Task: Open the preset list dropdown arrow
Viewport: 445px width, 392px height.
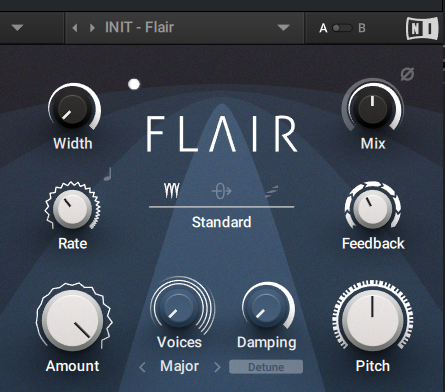Action: [283, 28]
